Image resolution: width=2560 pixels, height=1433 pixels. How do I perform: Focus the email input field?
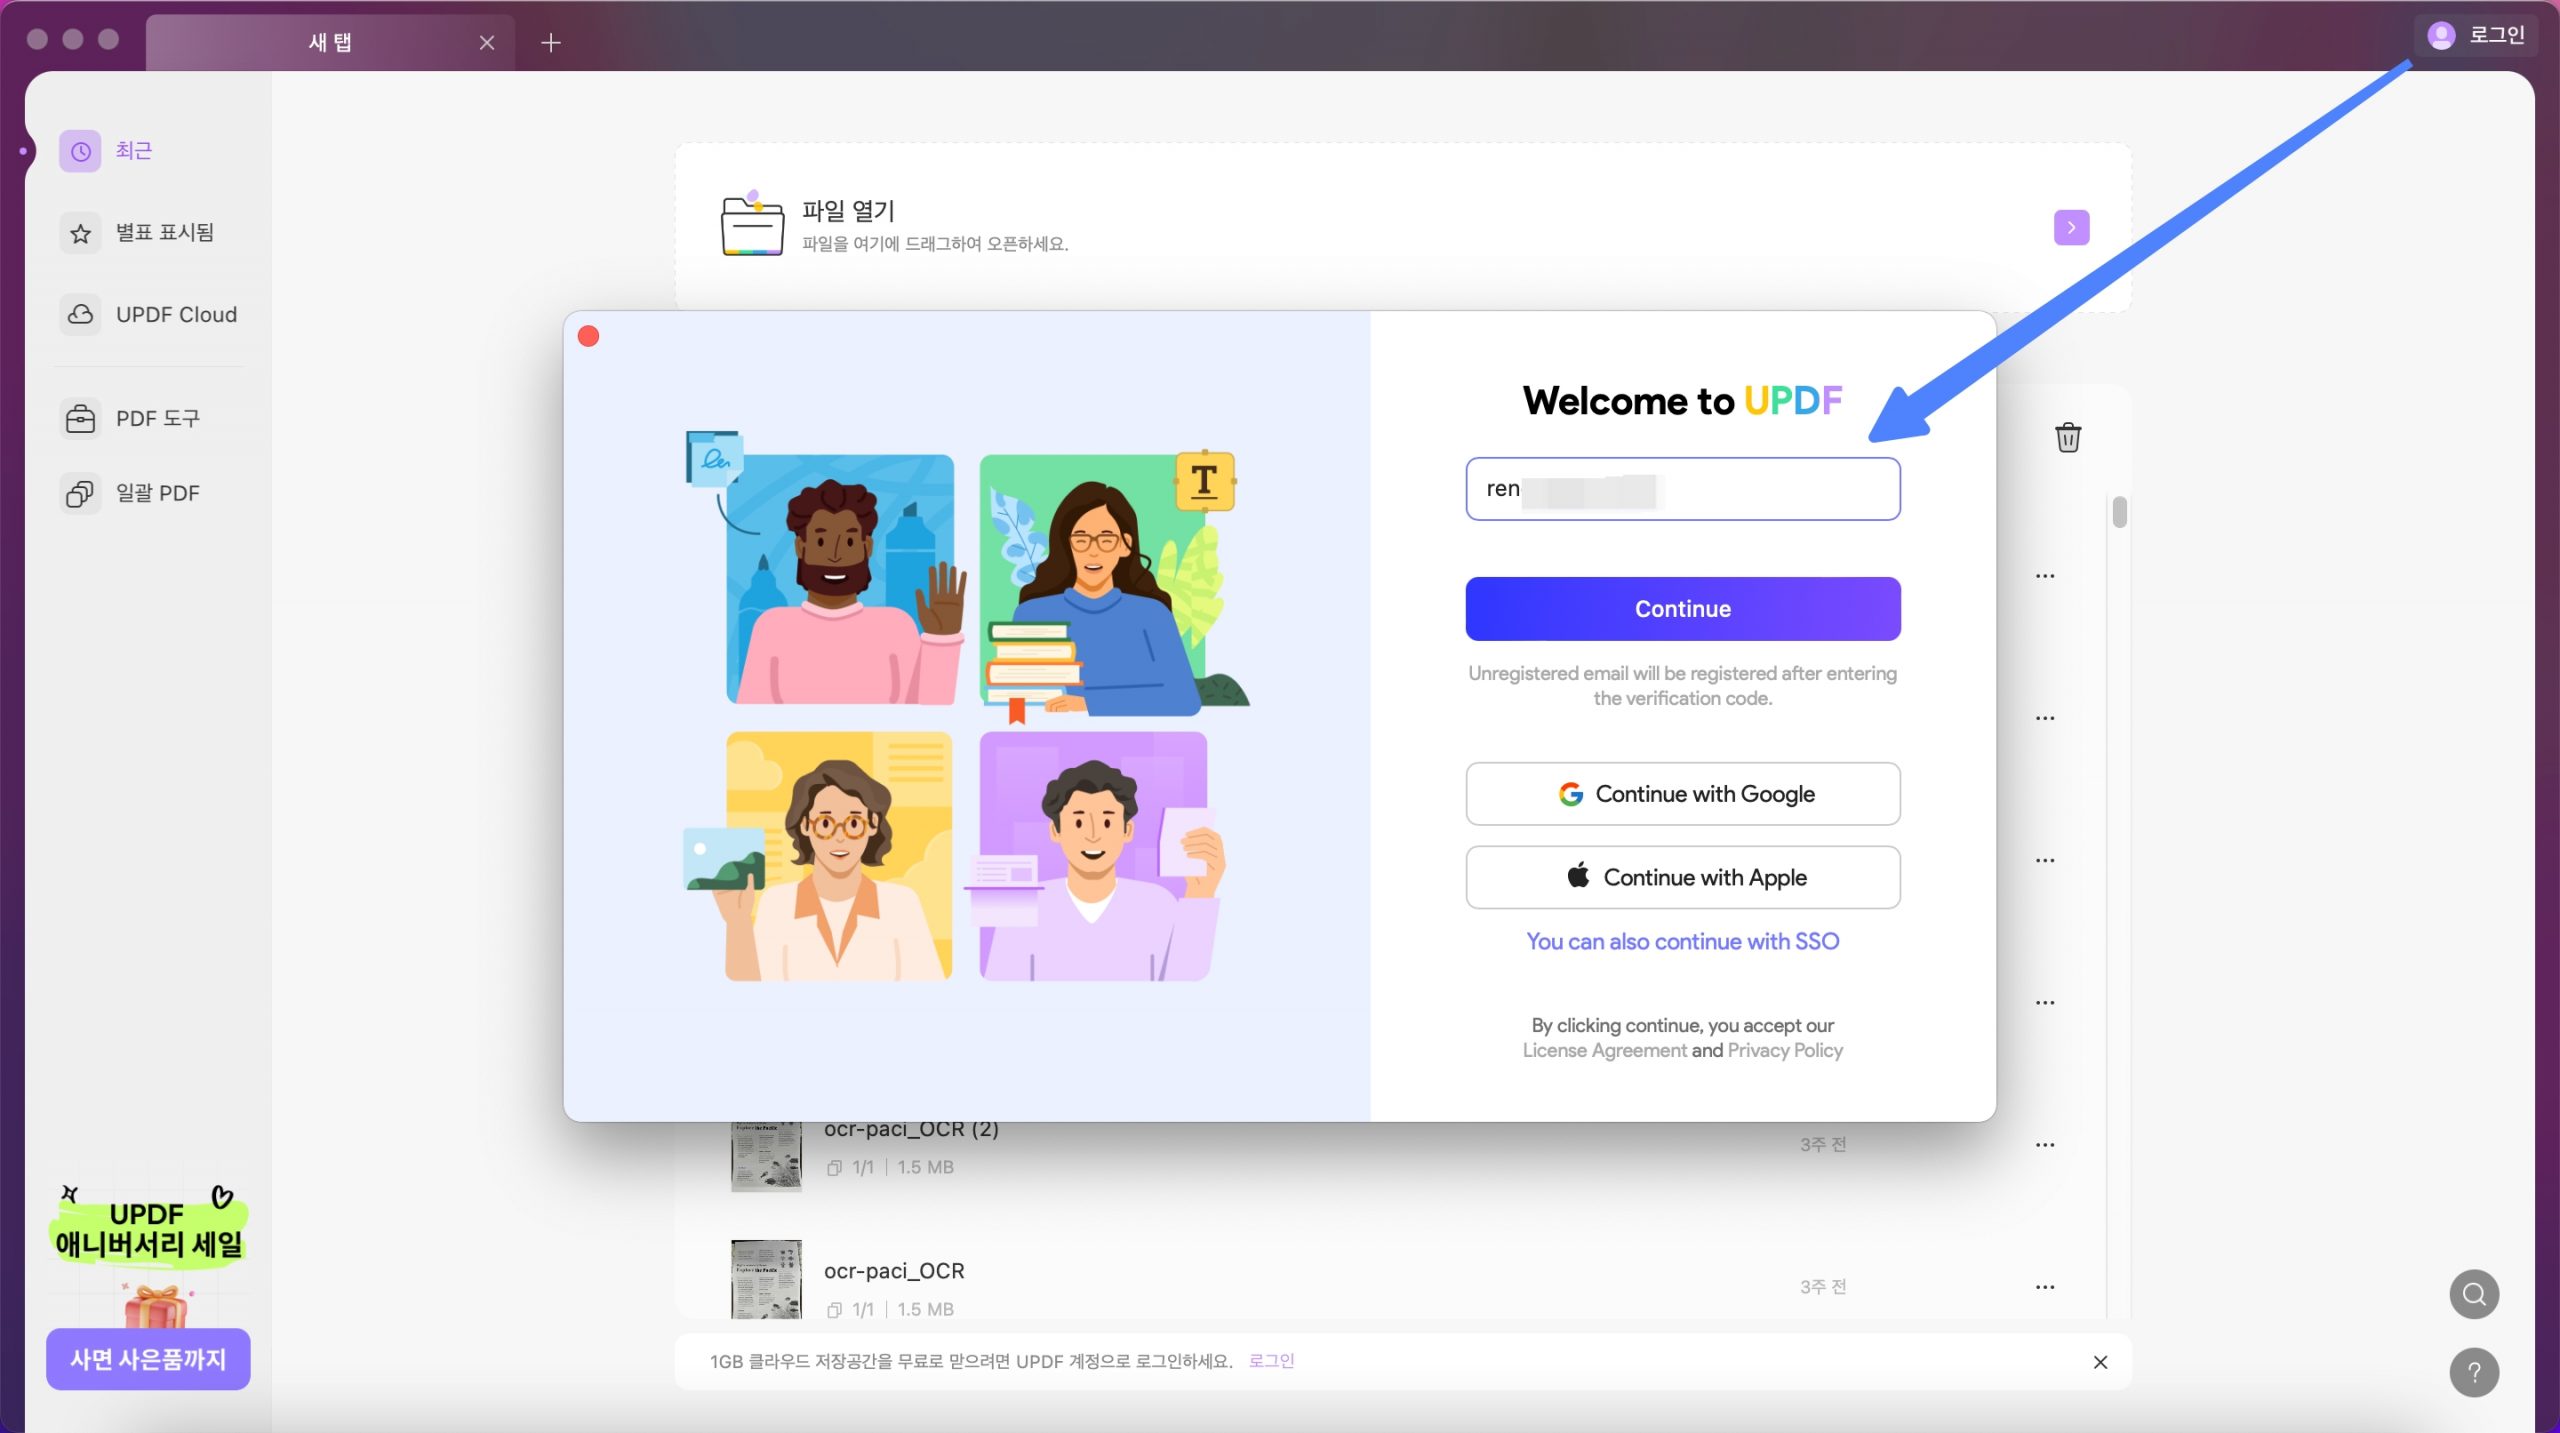pyautogui.click(x=1683, y=489)
